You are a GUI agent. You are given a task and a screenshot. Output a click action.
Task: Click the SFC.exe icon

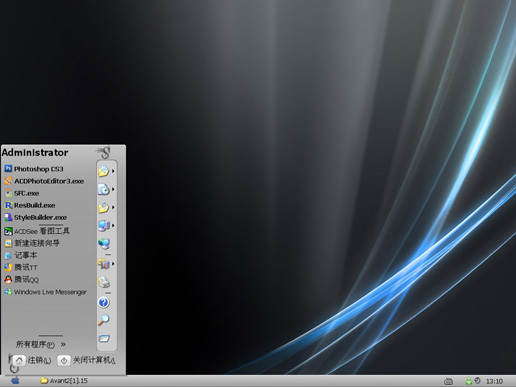pyautogui.click(x=8, y=193)
